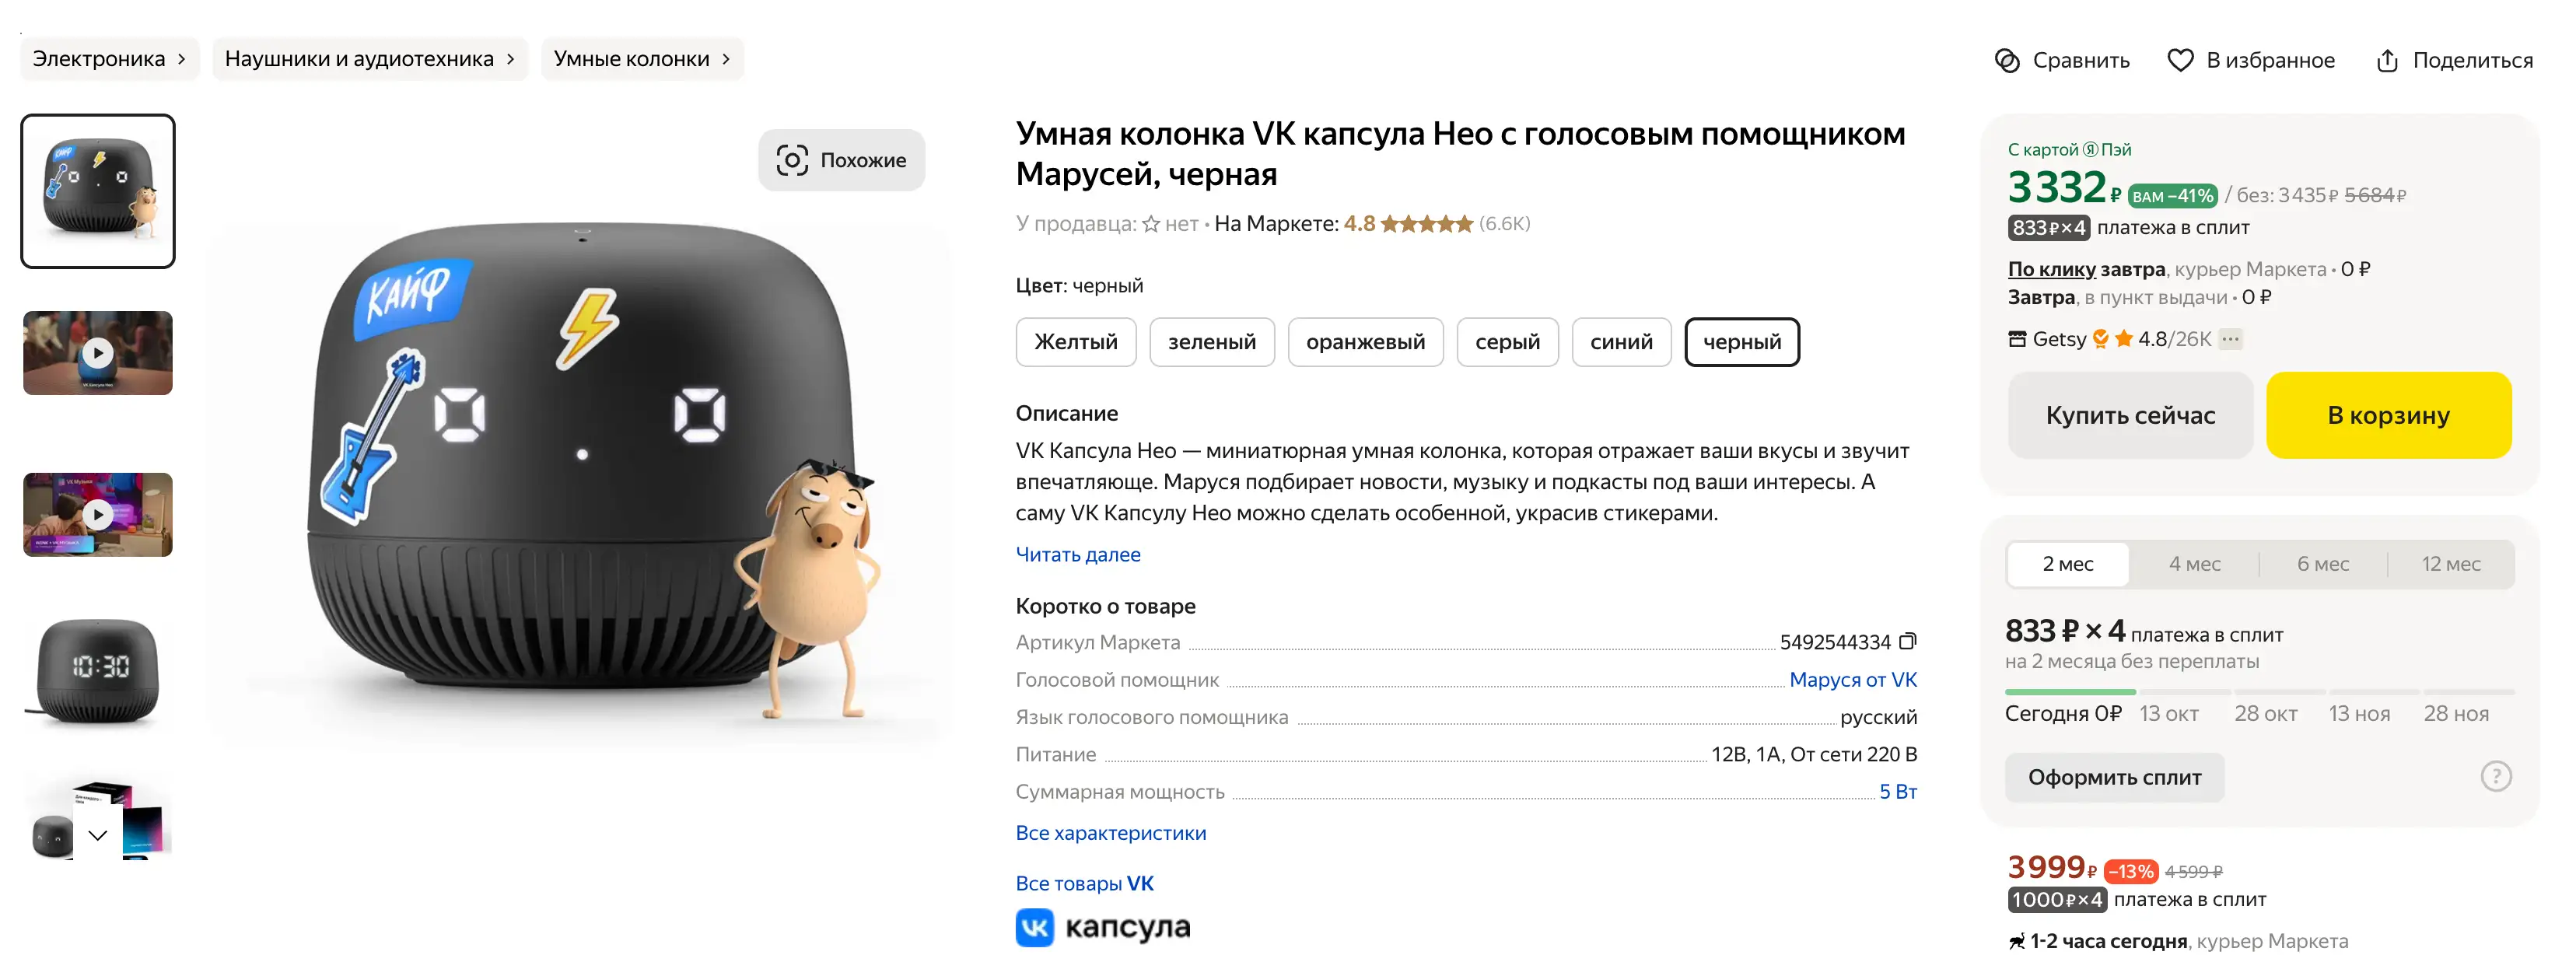
Task: Click the similar items (Похожие) camera icon
Action: (x=792, y=160)
